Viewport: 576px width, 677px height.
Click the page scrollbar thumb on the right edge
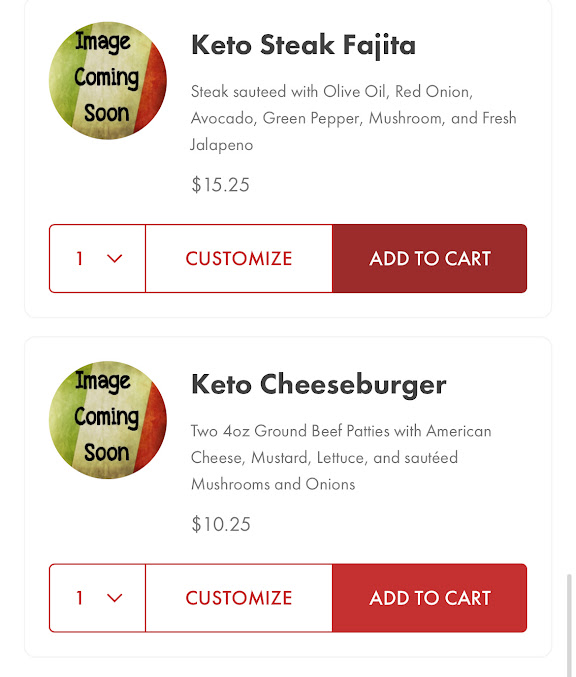(x=569, y=625)
